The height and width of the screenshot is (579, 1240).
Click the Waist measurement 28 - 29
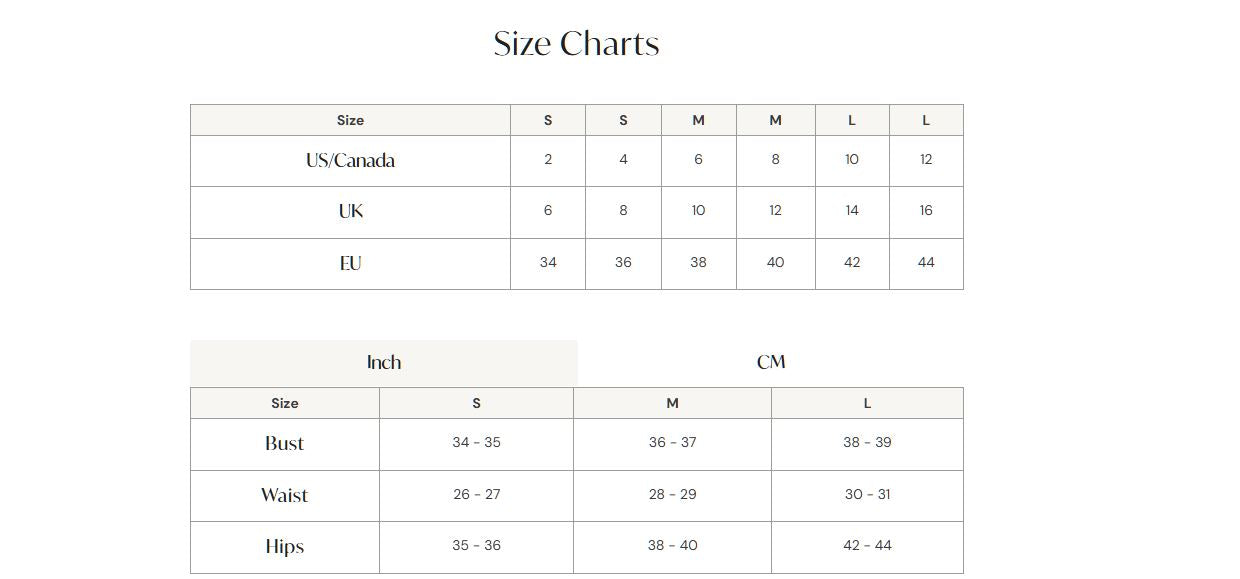[672, 495]
